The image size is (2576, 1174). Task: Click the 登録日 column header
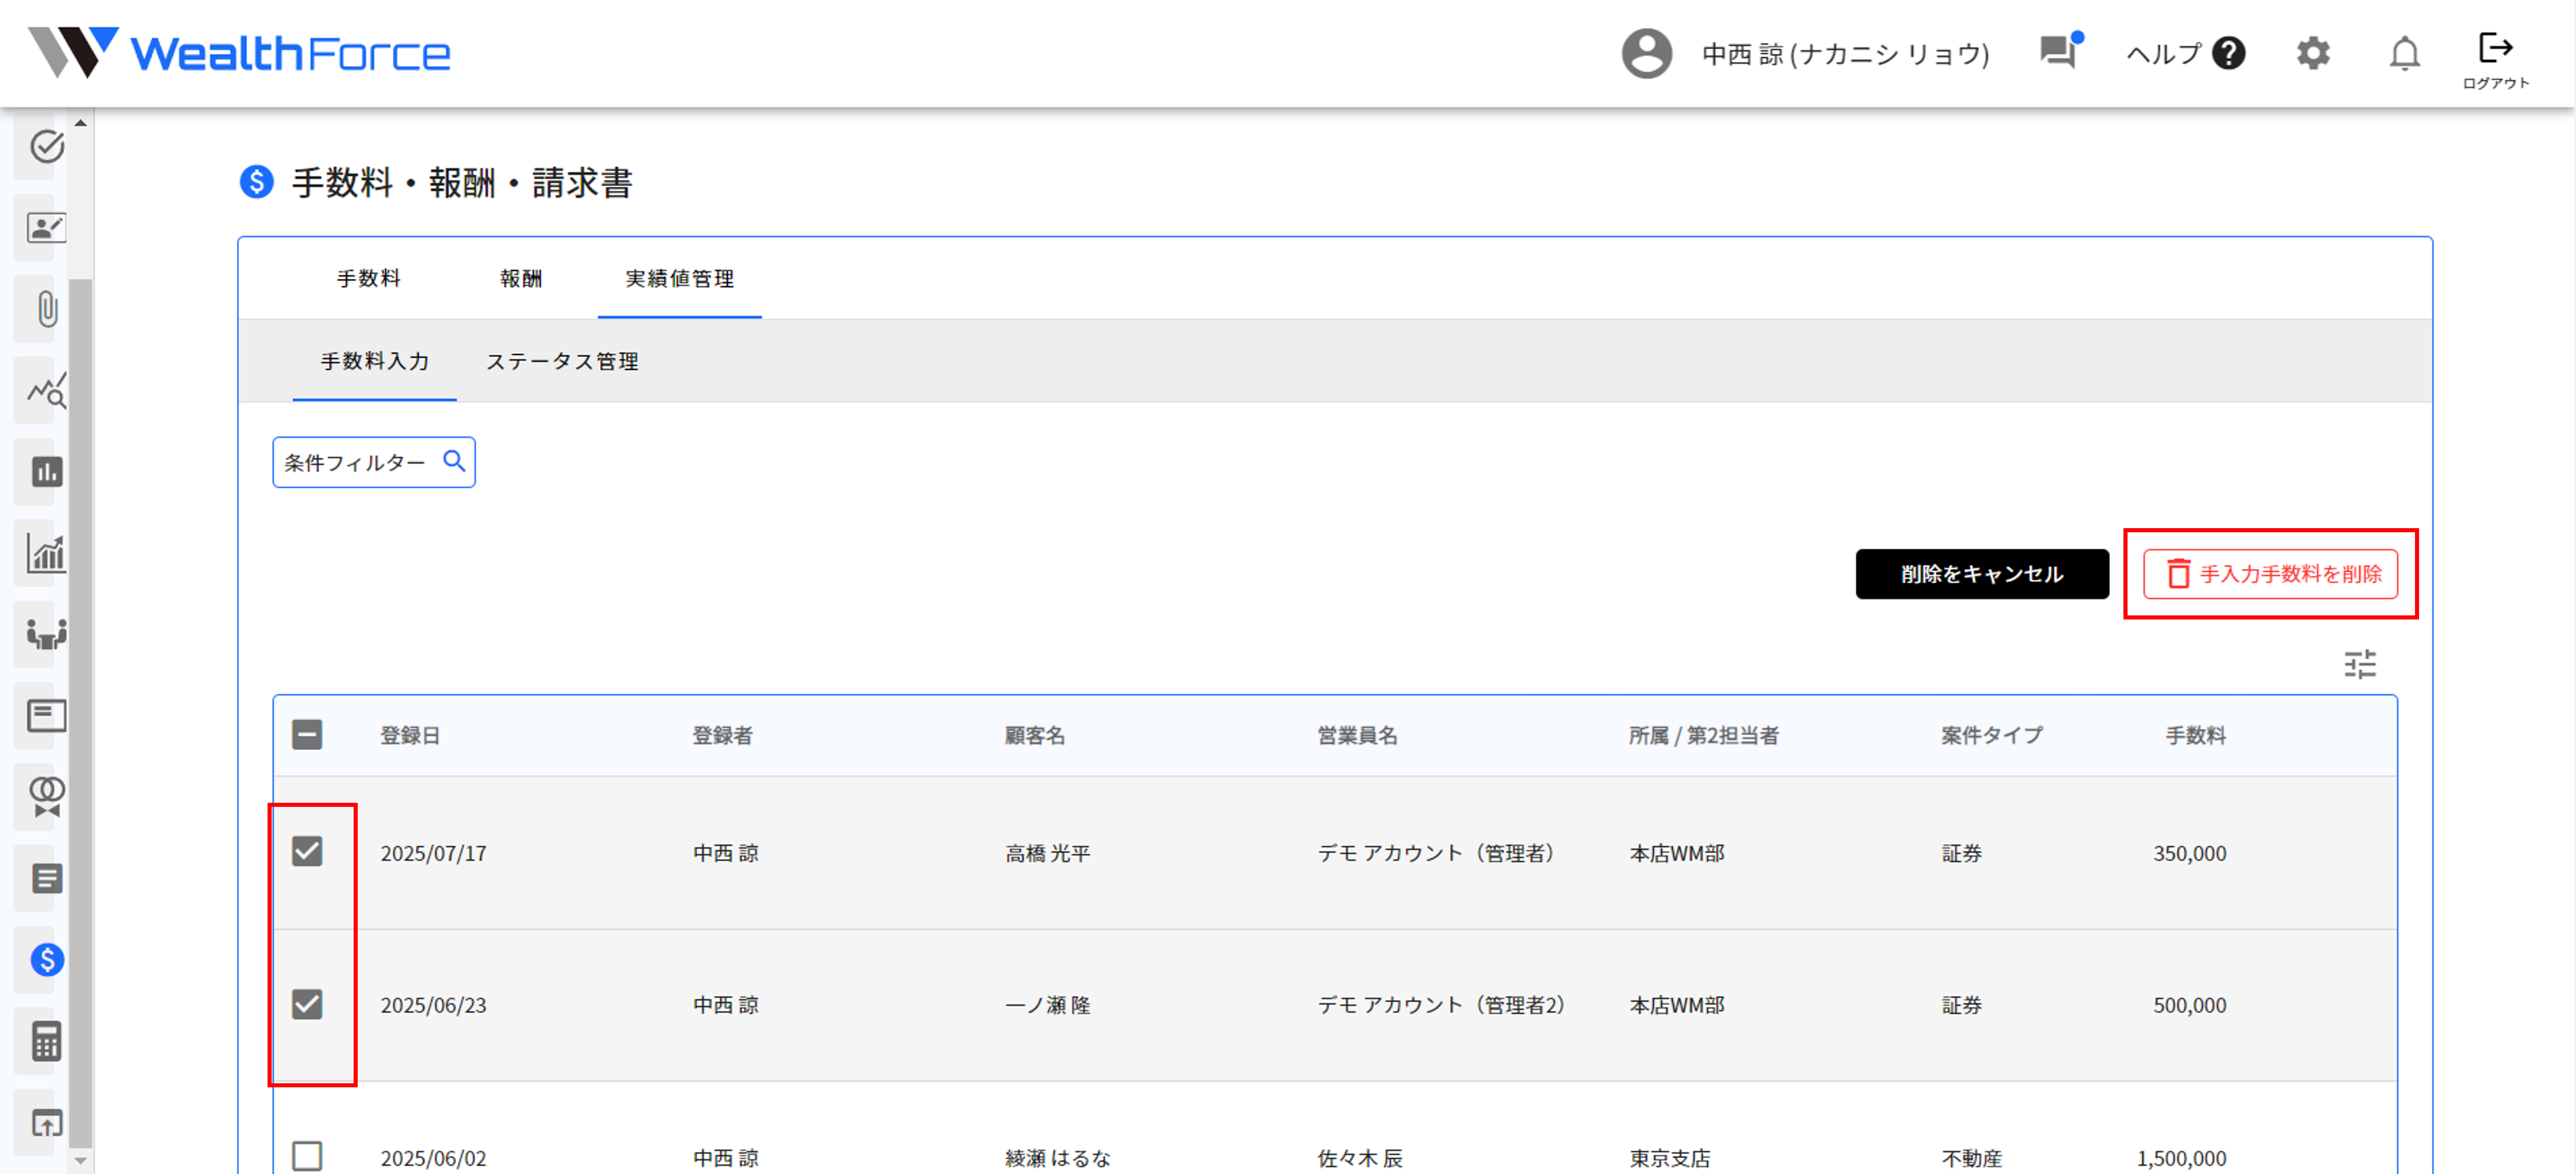click(x=410, y=735)
